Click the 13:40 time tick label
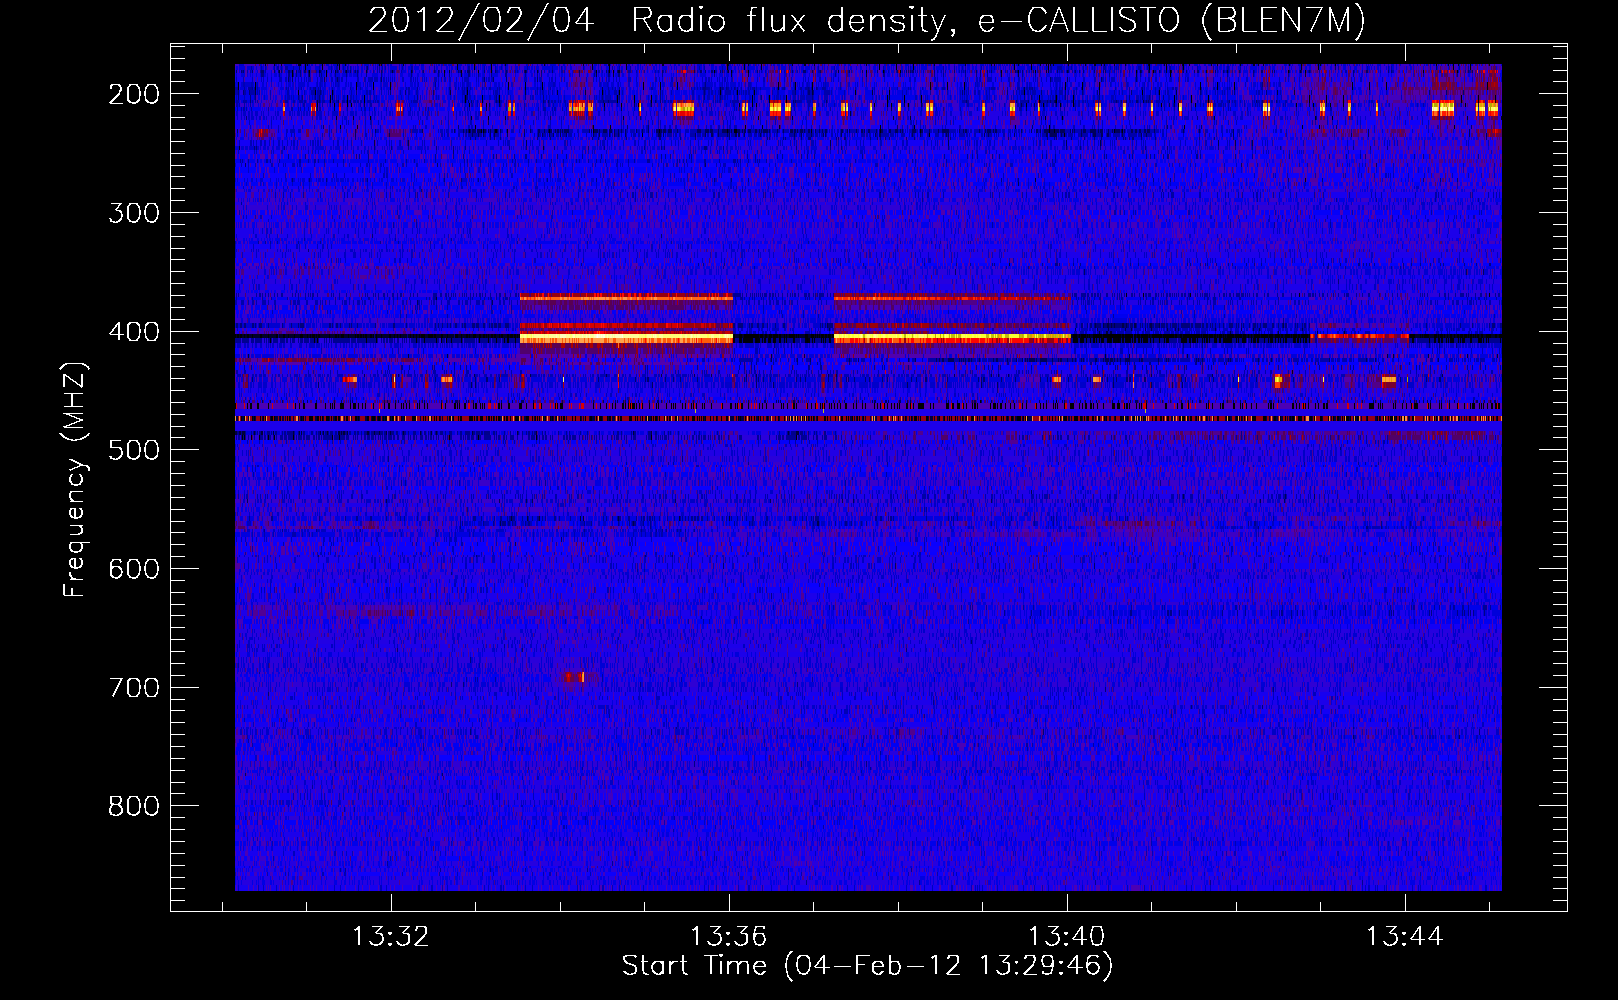 (x=1067, y=937)
